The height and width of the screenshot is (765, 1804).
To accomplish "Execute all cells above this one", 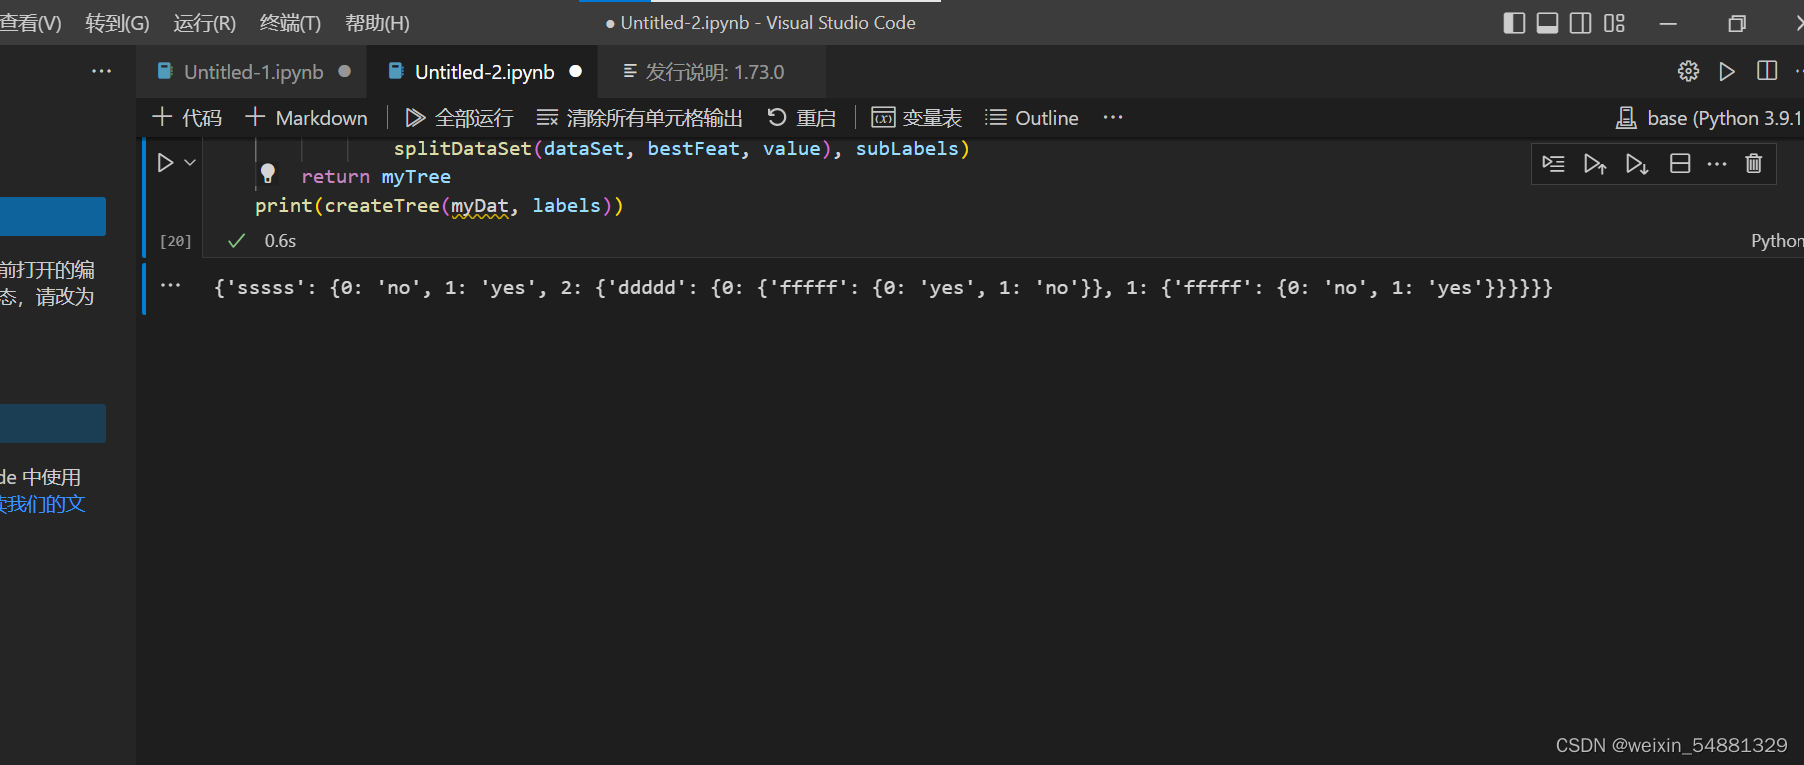I will pyautogui.click(x=1595, y=164).
